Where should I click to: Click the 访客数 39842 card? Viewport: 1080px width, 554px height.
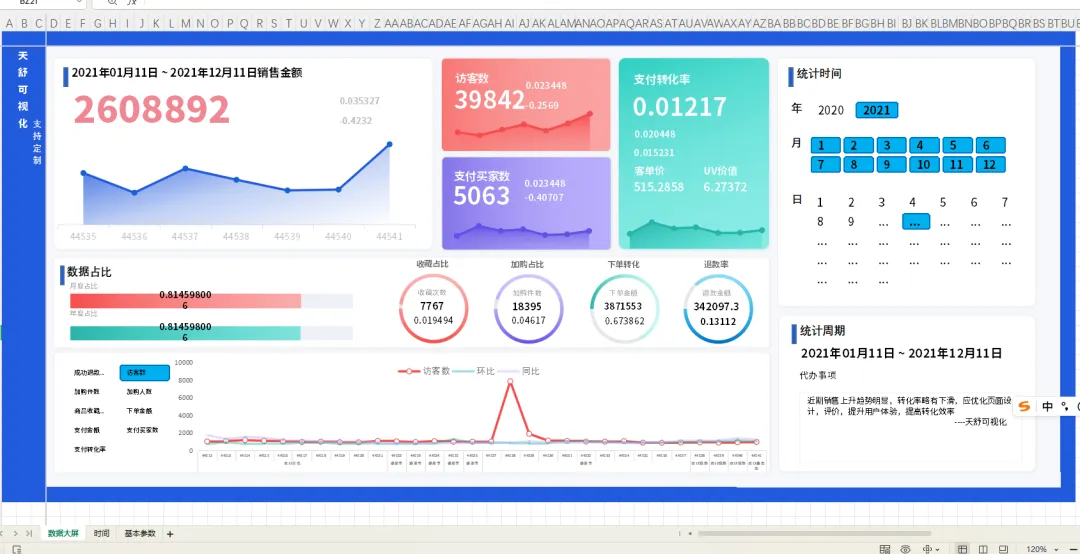(526, 104)
